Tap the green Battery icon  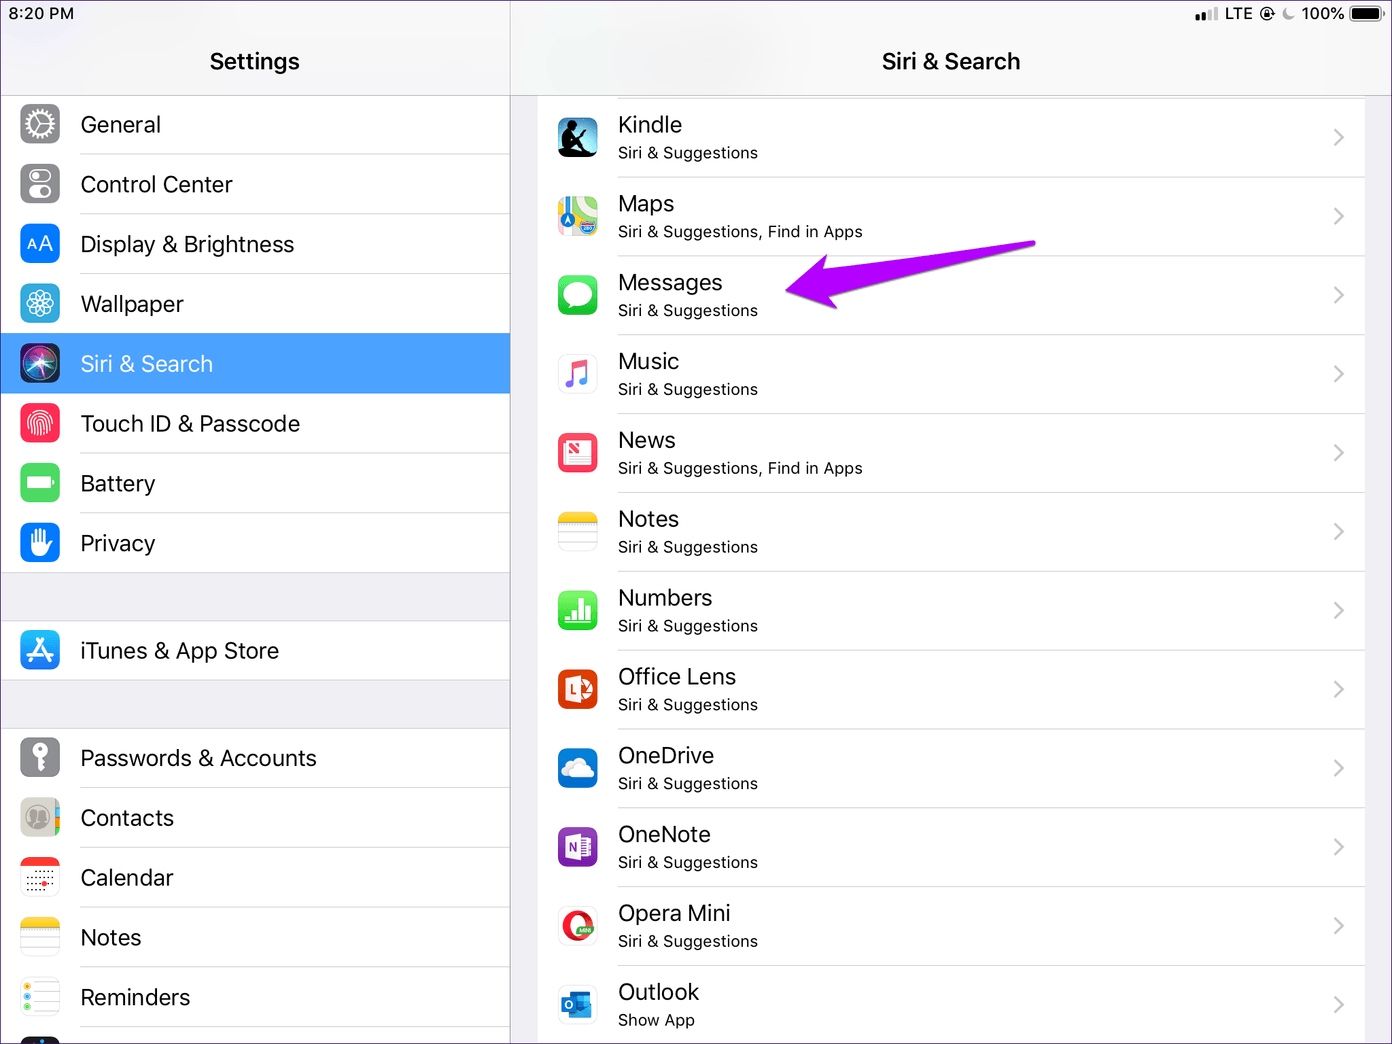pyautogui.click(x=40, y=483)
